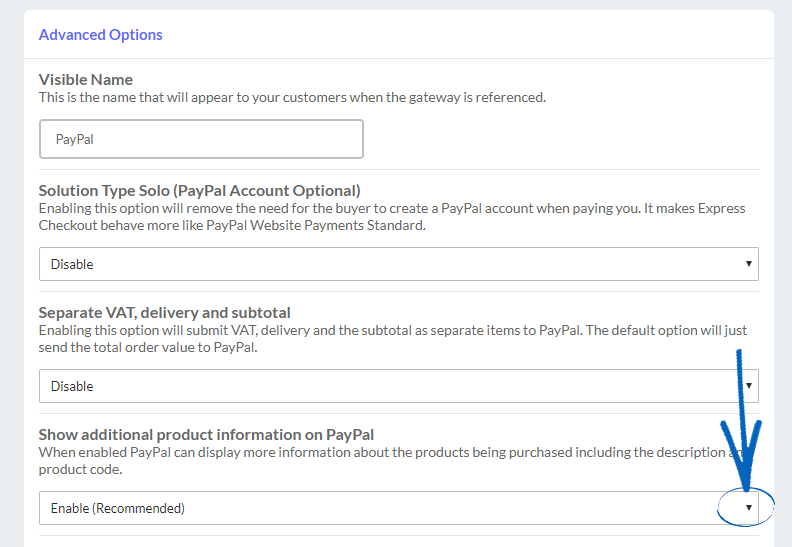The height and width of the screenshot is (547, 792).
Task: Click the Visible Name input field
Action: (201, 139)
